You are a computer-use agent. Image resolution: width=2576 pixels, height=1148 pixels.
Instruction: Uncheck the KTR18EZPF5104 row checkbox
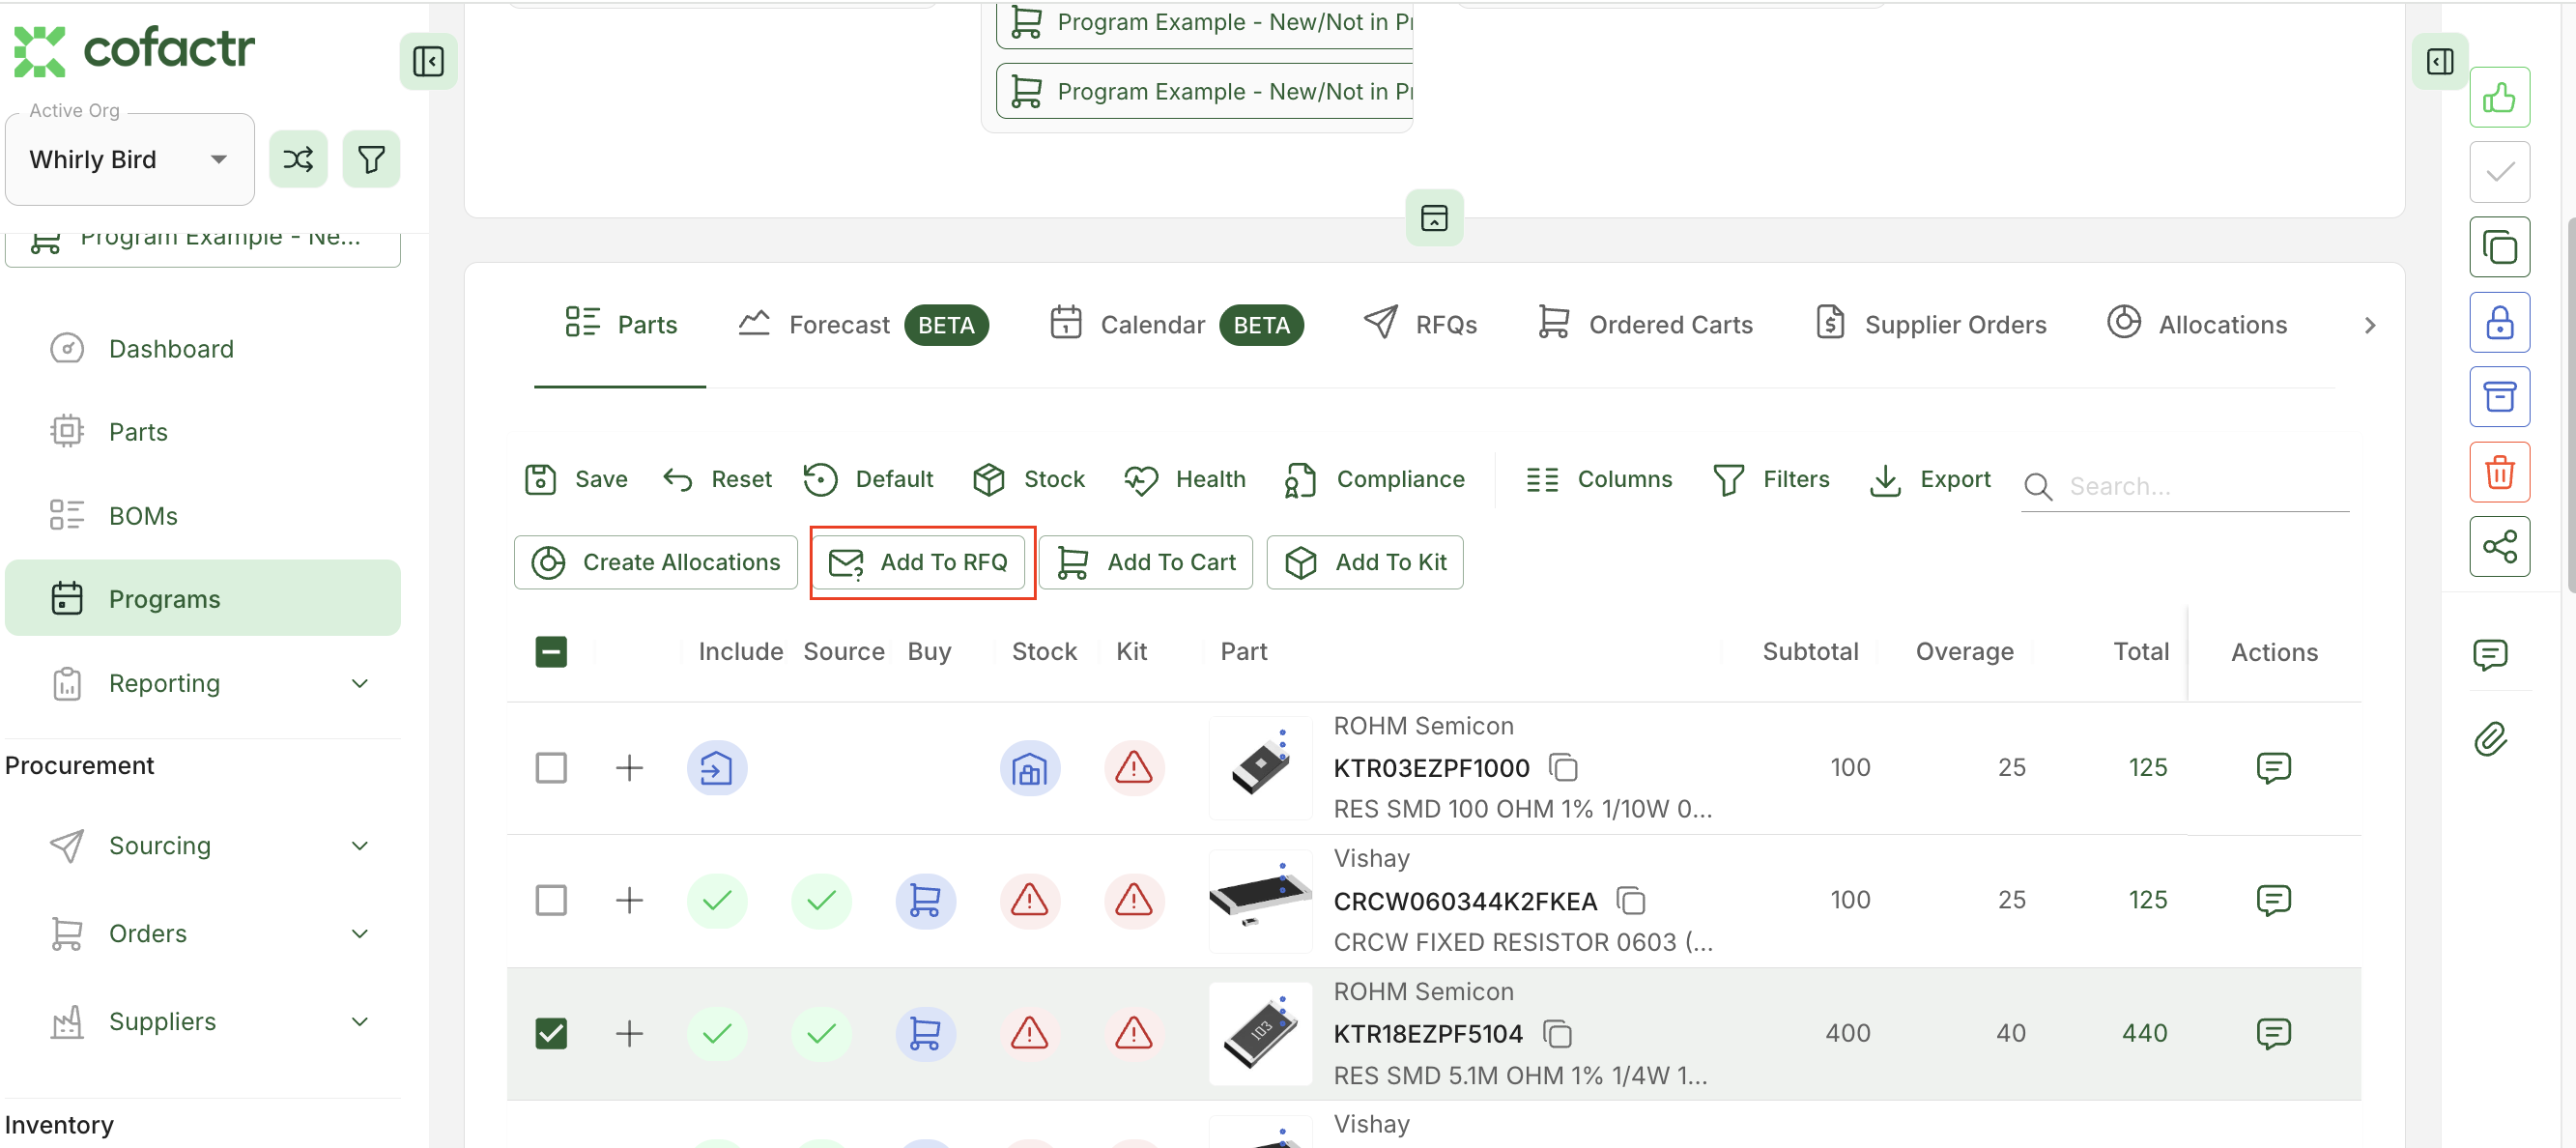[x=551, y=1034]
